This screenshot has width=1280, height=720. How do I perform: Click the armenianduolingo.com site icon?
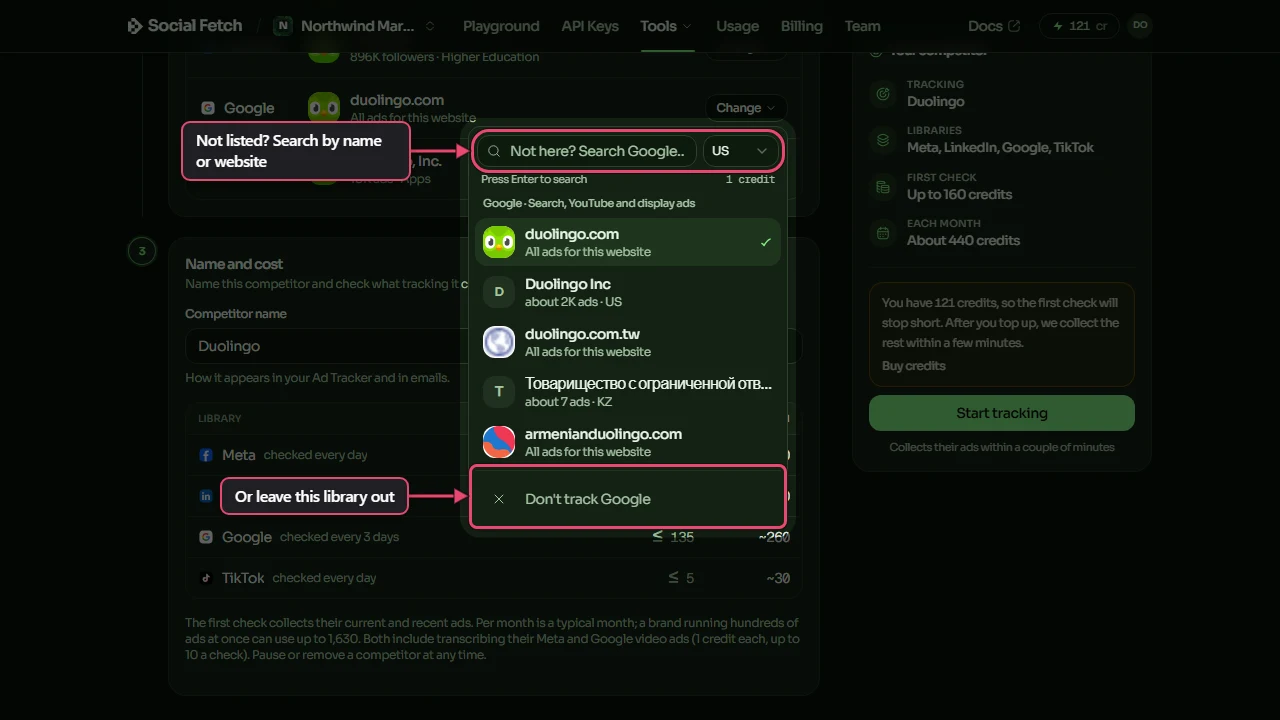[x=499, y=442]
